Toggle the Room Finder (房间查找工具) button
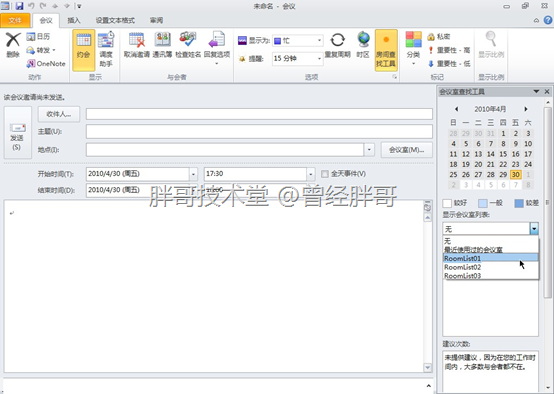 386,50
